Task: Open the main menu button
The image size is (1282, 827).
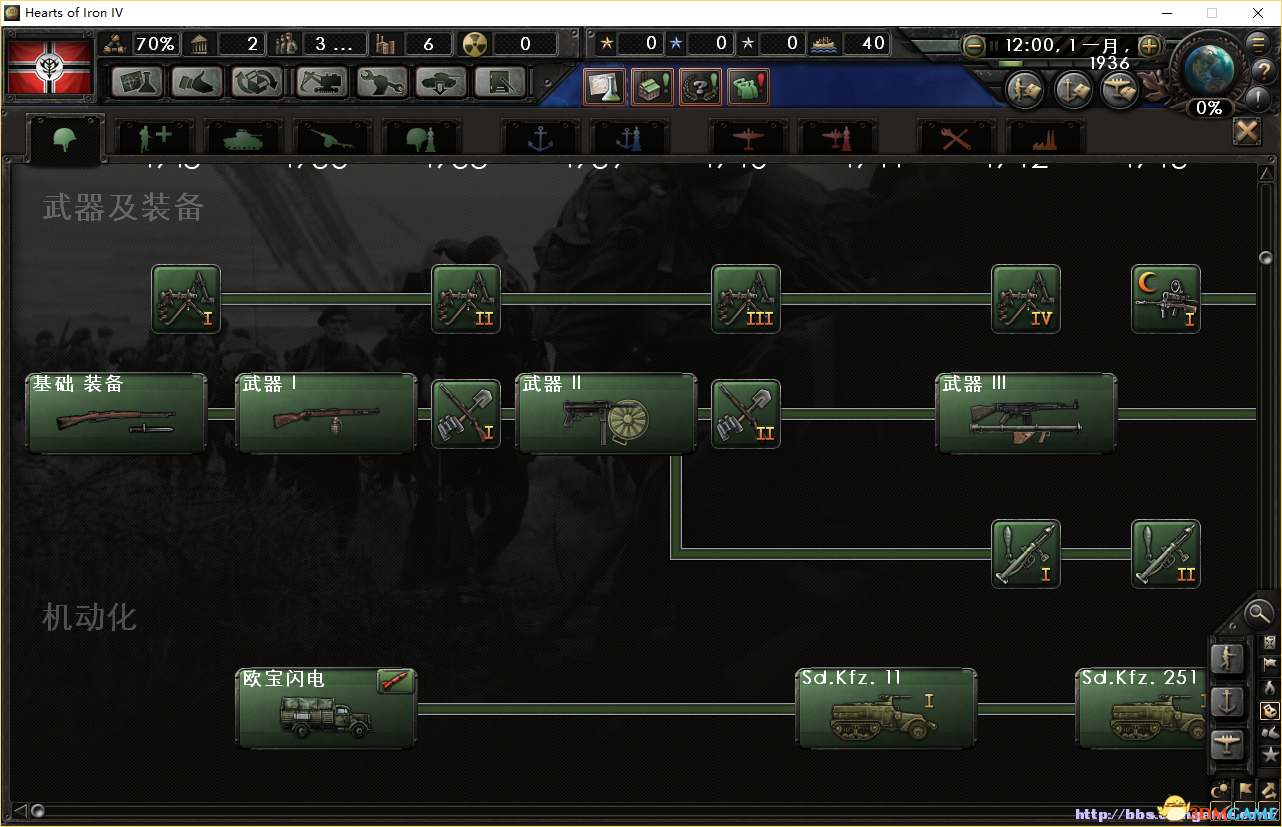Action: click(x=1257, y=44)
